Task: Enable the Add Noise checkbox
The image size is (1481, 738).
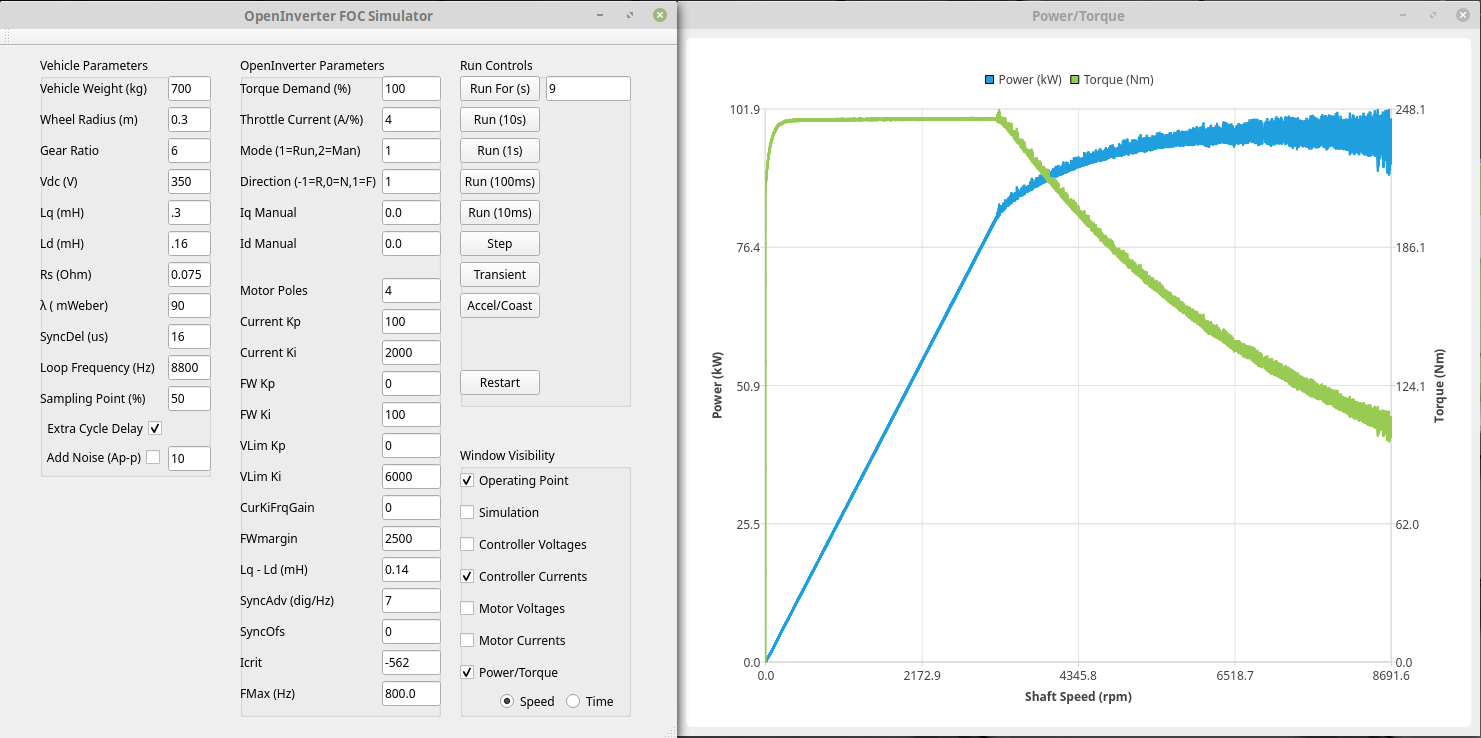Action: point(153,457)
